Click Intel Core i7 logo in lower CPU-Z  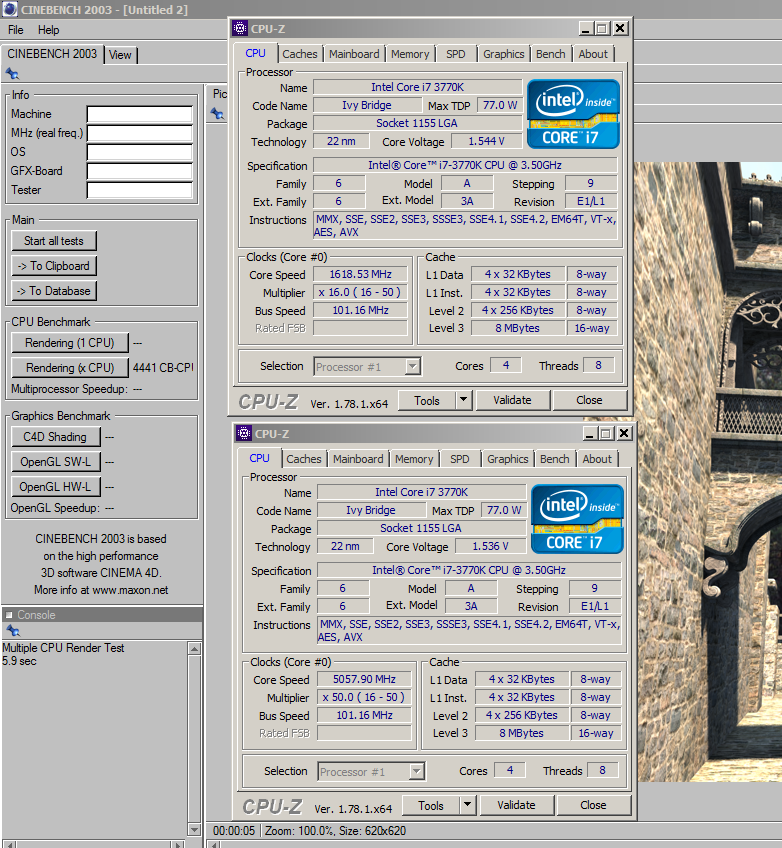point(577,519)
